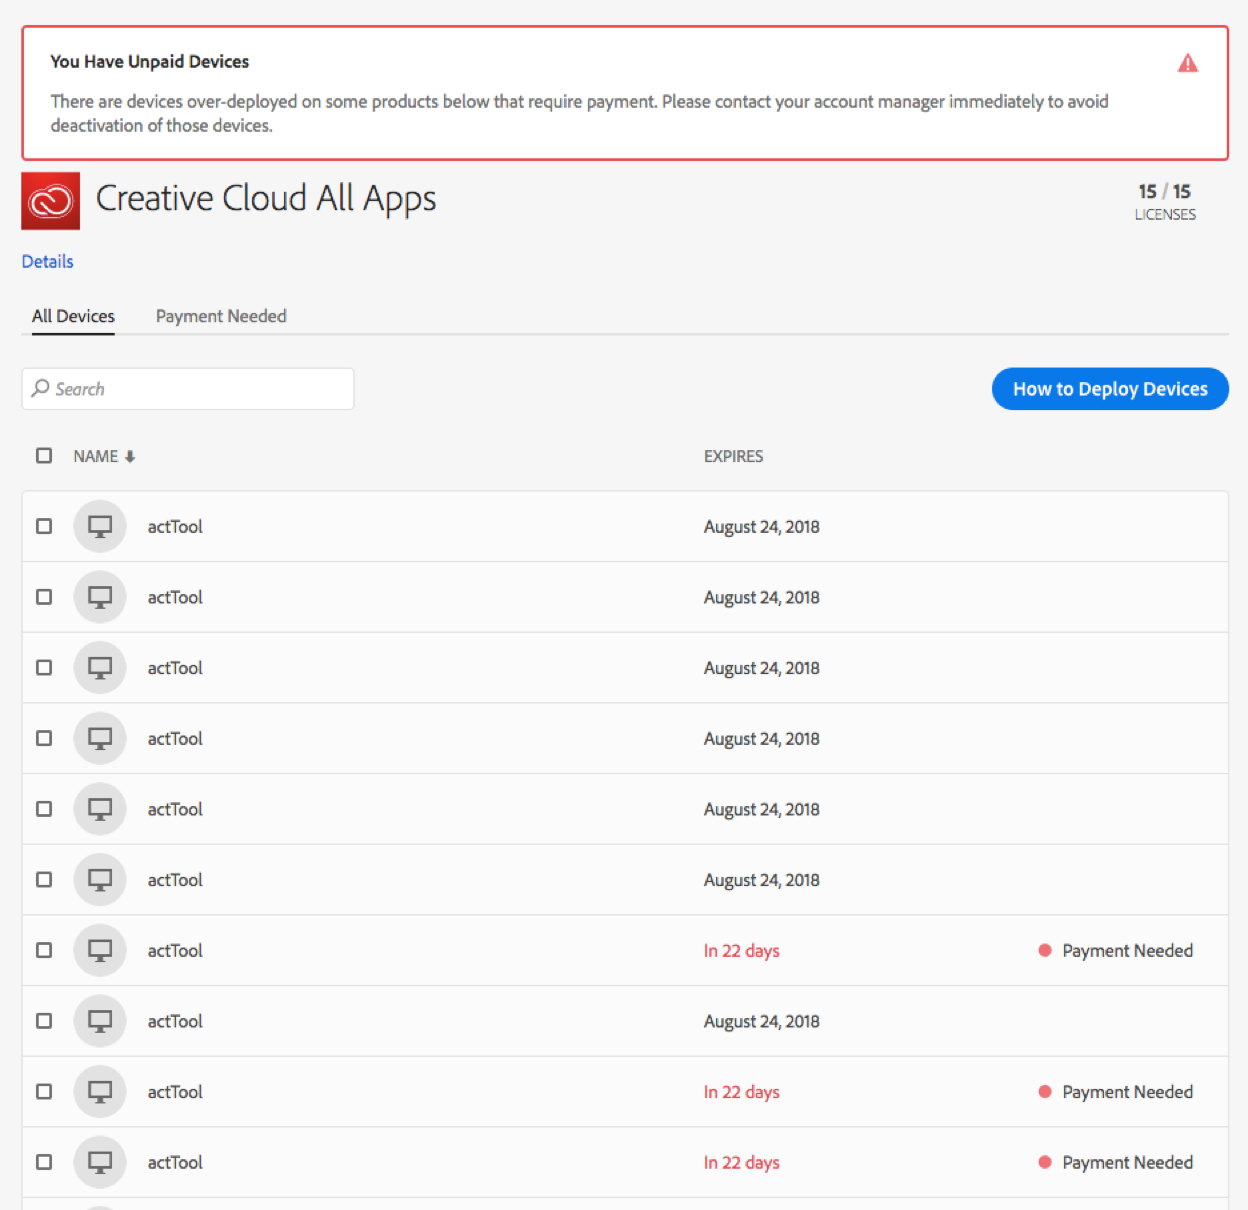The image size is (1248, 1210).
Task: Click the How to Deploy Devices button
Action: point(1110,389)
